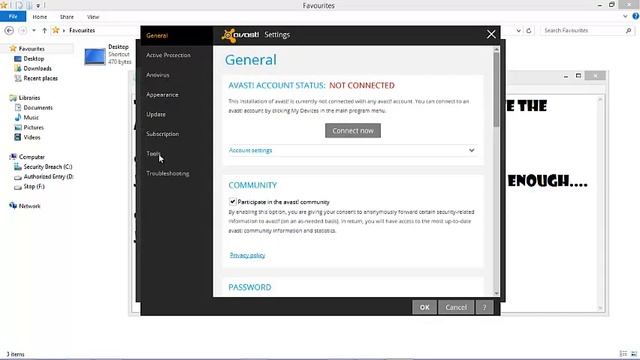Select the Antivirus settings section
Image resolution: width=640 pixels, height=360 pixels.
pyautogui.click(x=158, y=75)
